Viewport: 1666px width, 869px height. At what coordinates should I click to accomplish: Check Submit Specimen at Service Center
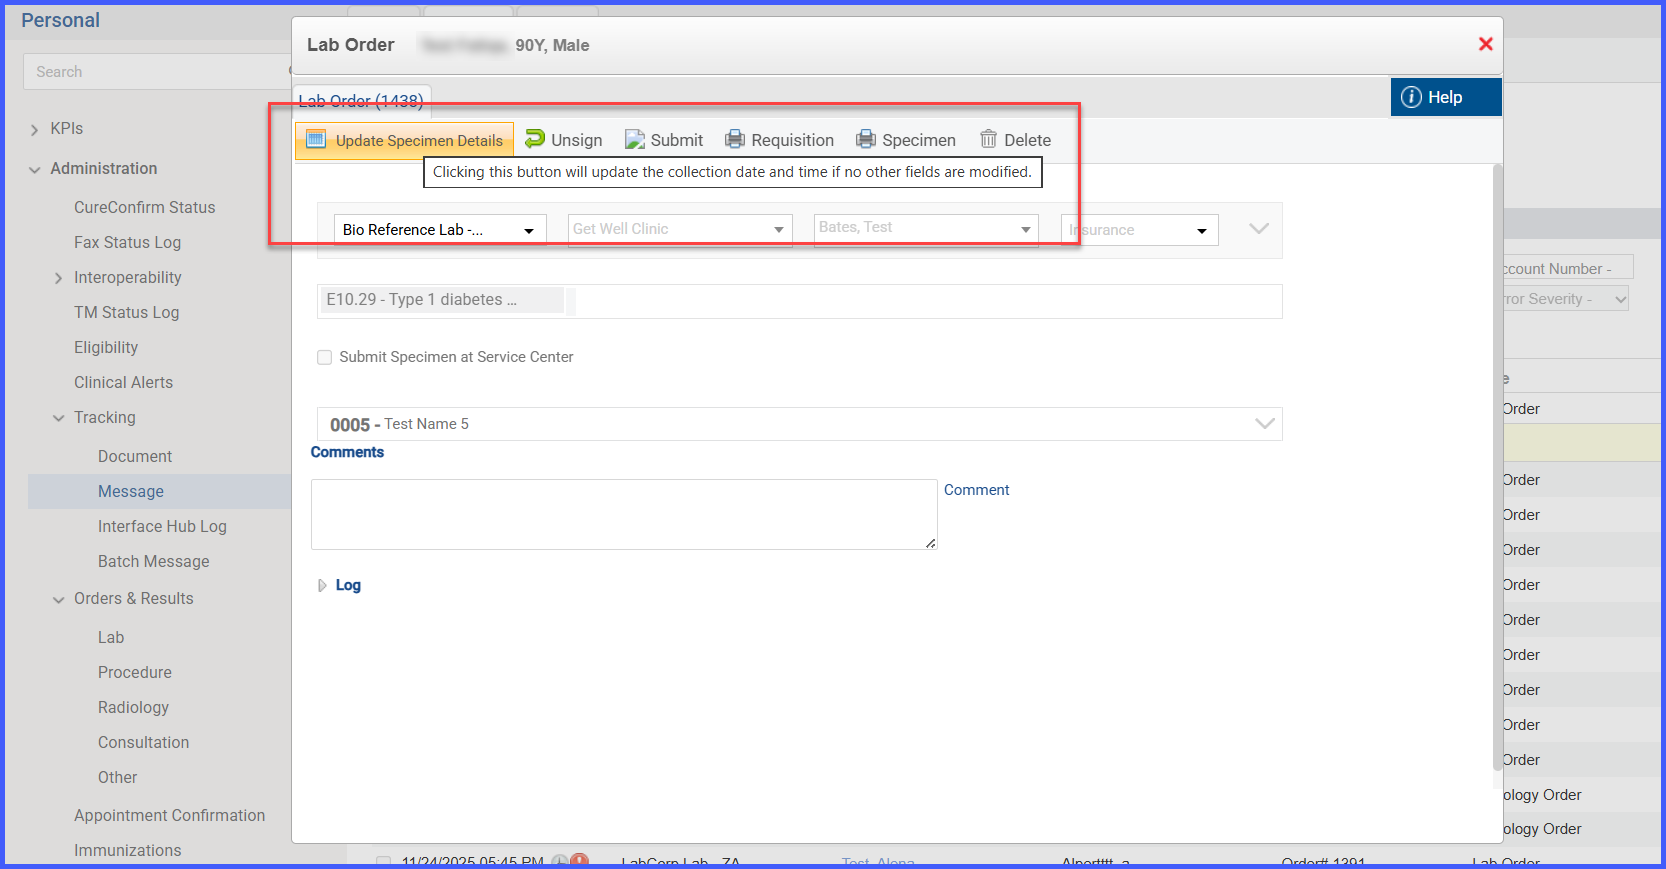click(324, 357)
